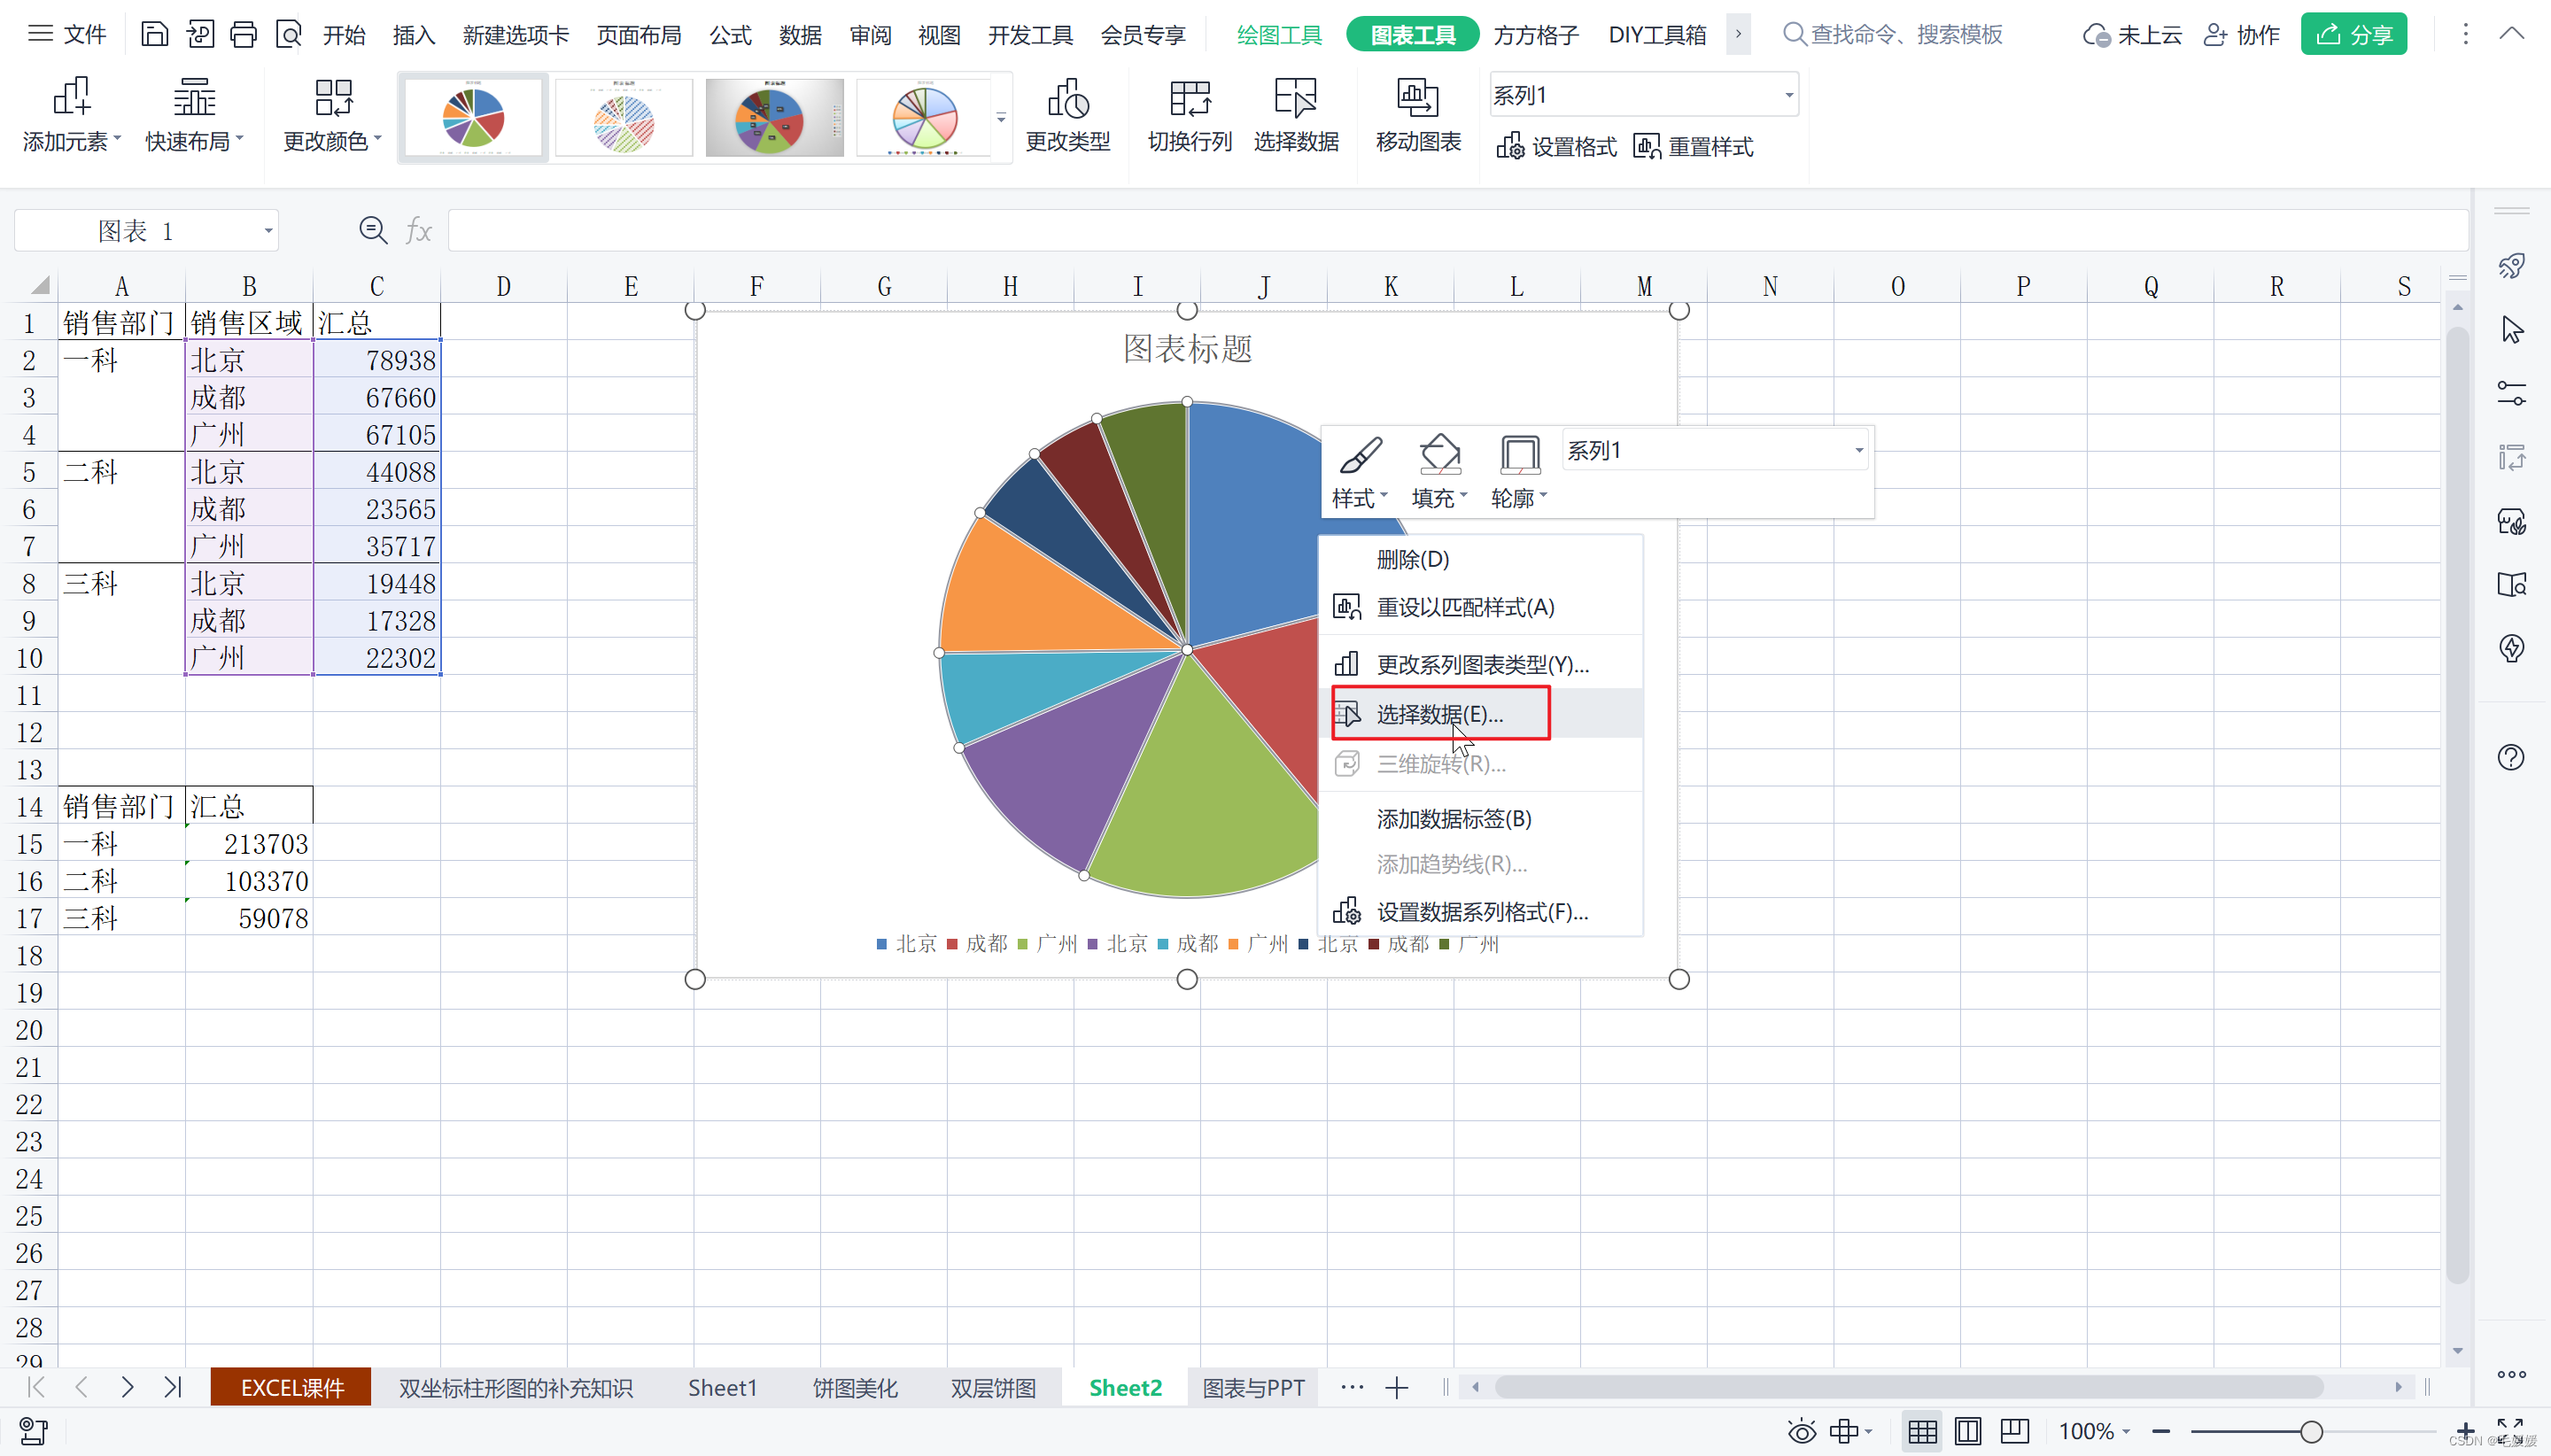2551x1456 pixels.
Task: Expand the 系列1 dropdown in ribbon
Action: pos(1788,95)
